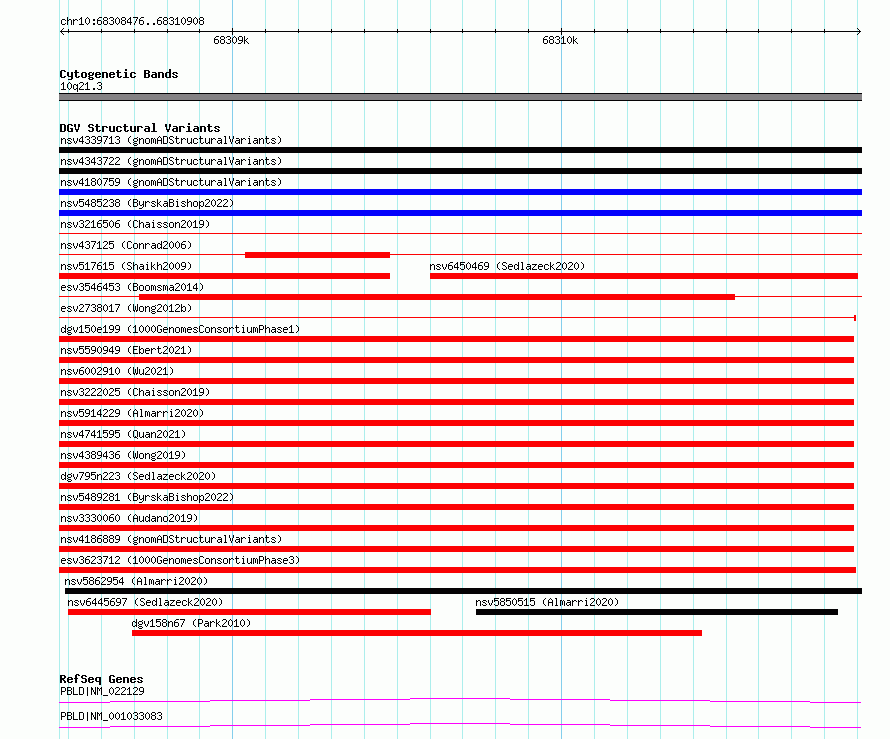The width and height of the screenshot is (890, 739).
Task: Open nsv4741595 Quan2021 variant
Action: (x=123, y=434)
